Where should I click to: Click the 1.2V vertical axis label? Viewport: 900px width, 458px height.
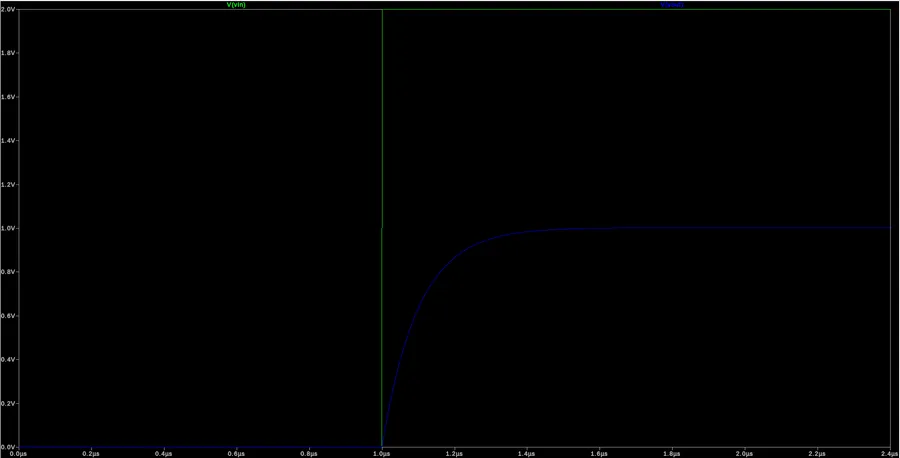(x=7, y=185)
